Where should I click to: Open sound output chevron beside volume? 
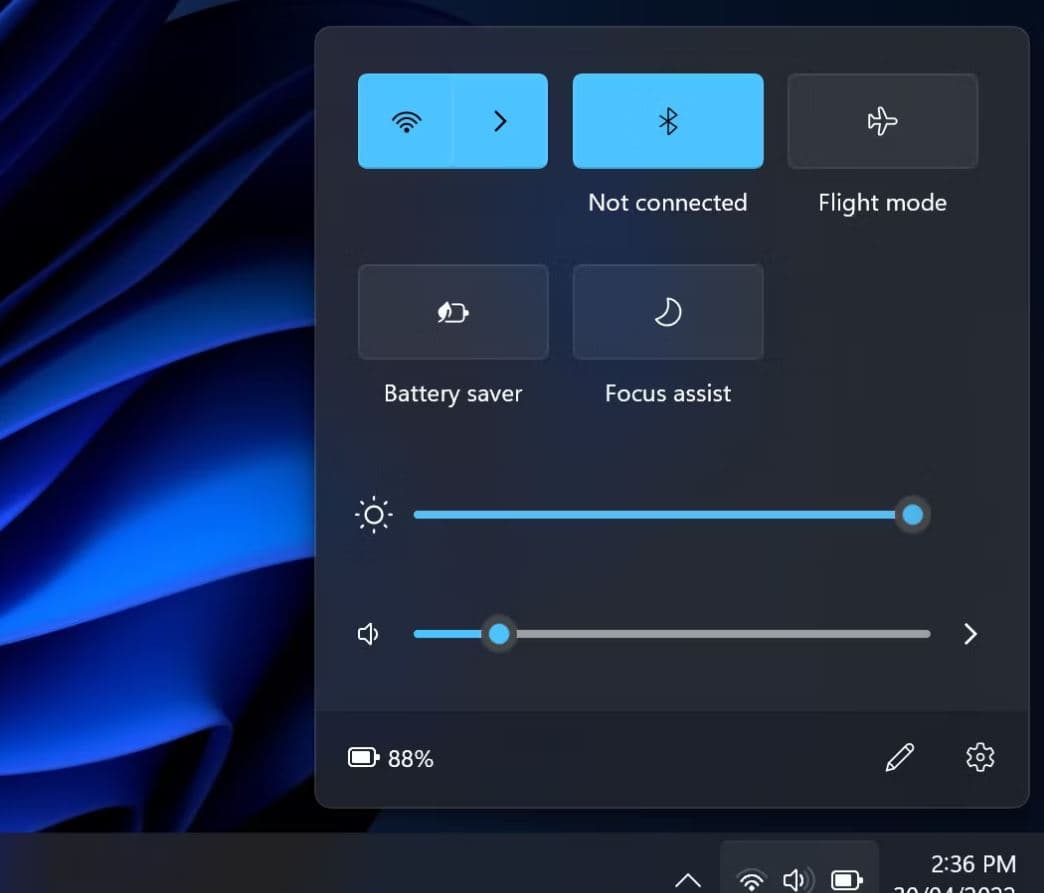tap(970, 634)
